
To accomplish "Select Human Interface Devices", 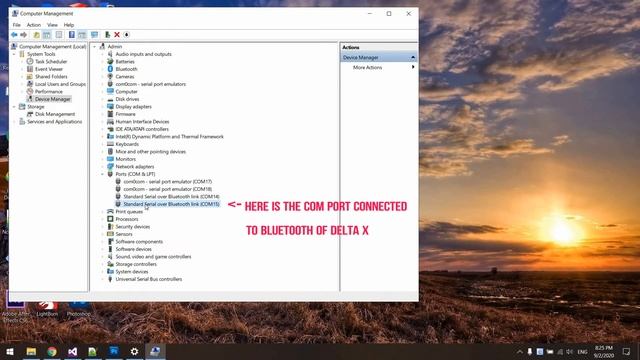I will click(x=142, y=122).
